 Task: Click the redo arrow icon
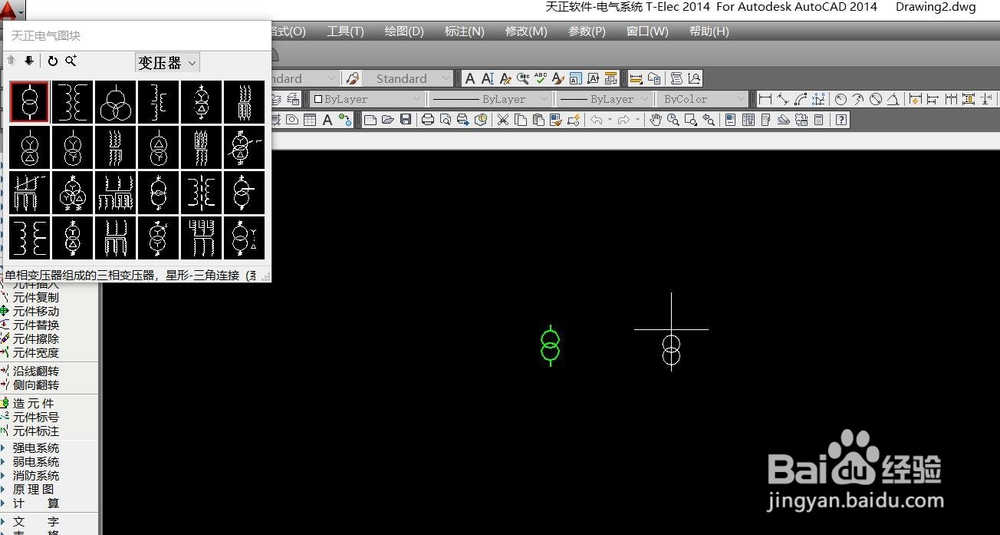coord(623,119)
